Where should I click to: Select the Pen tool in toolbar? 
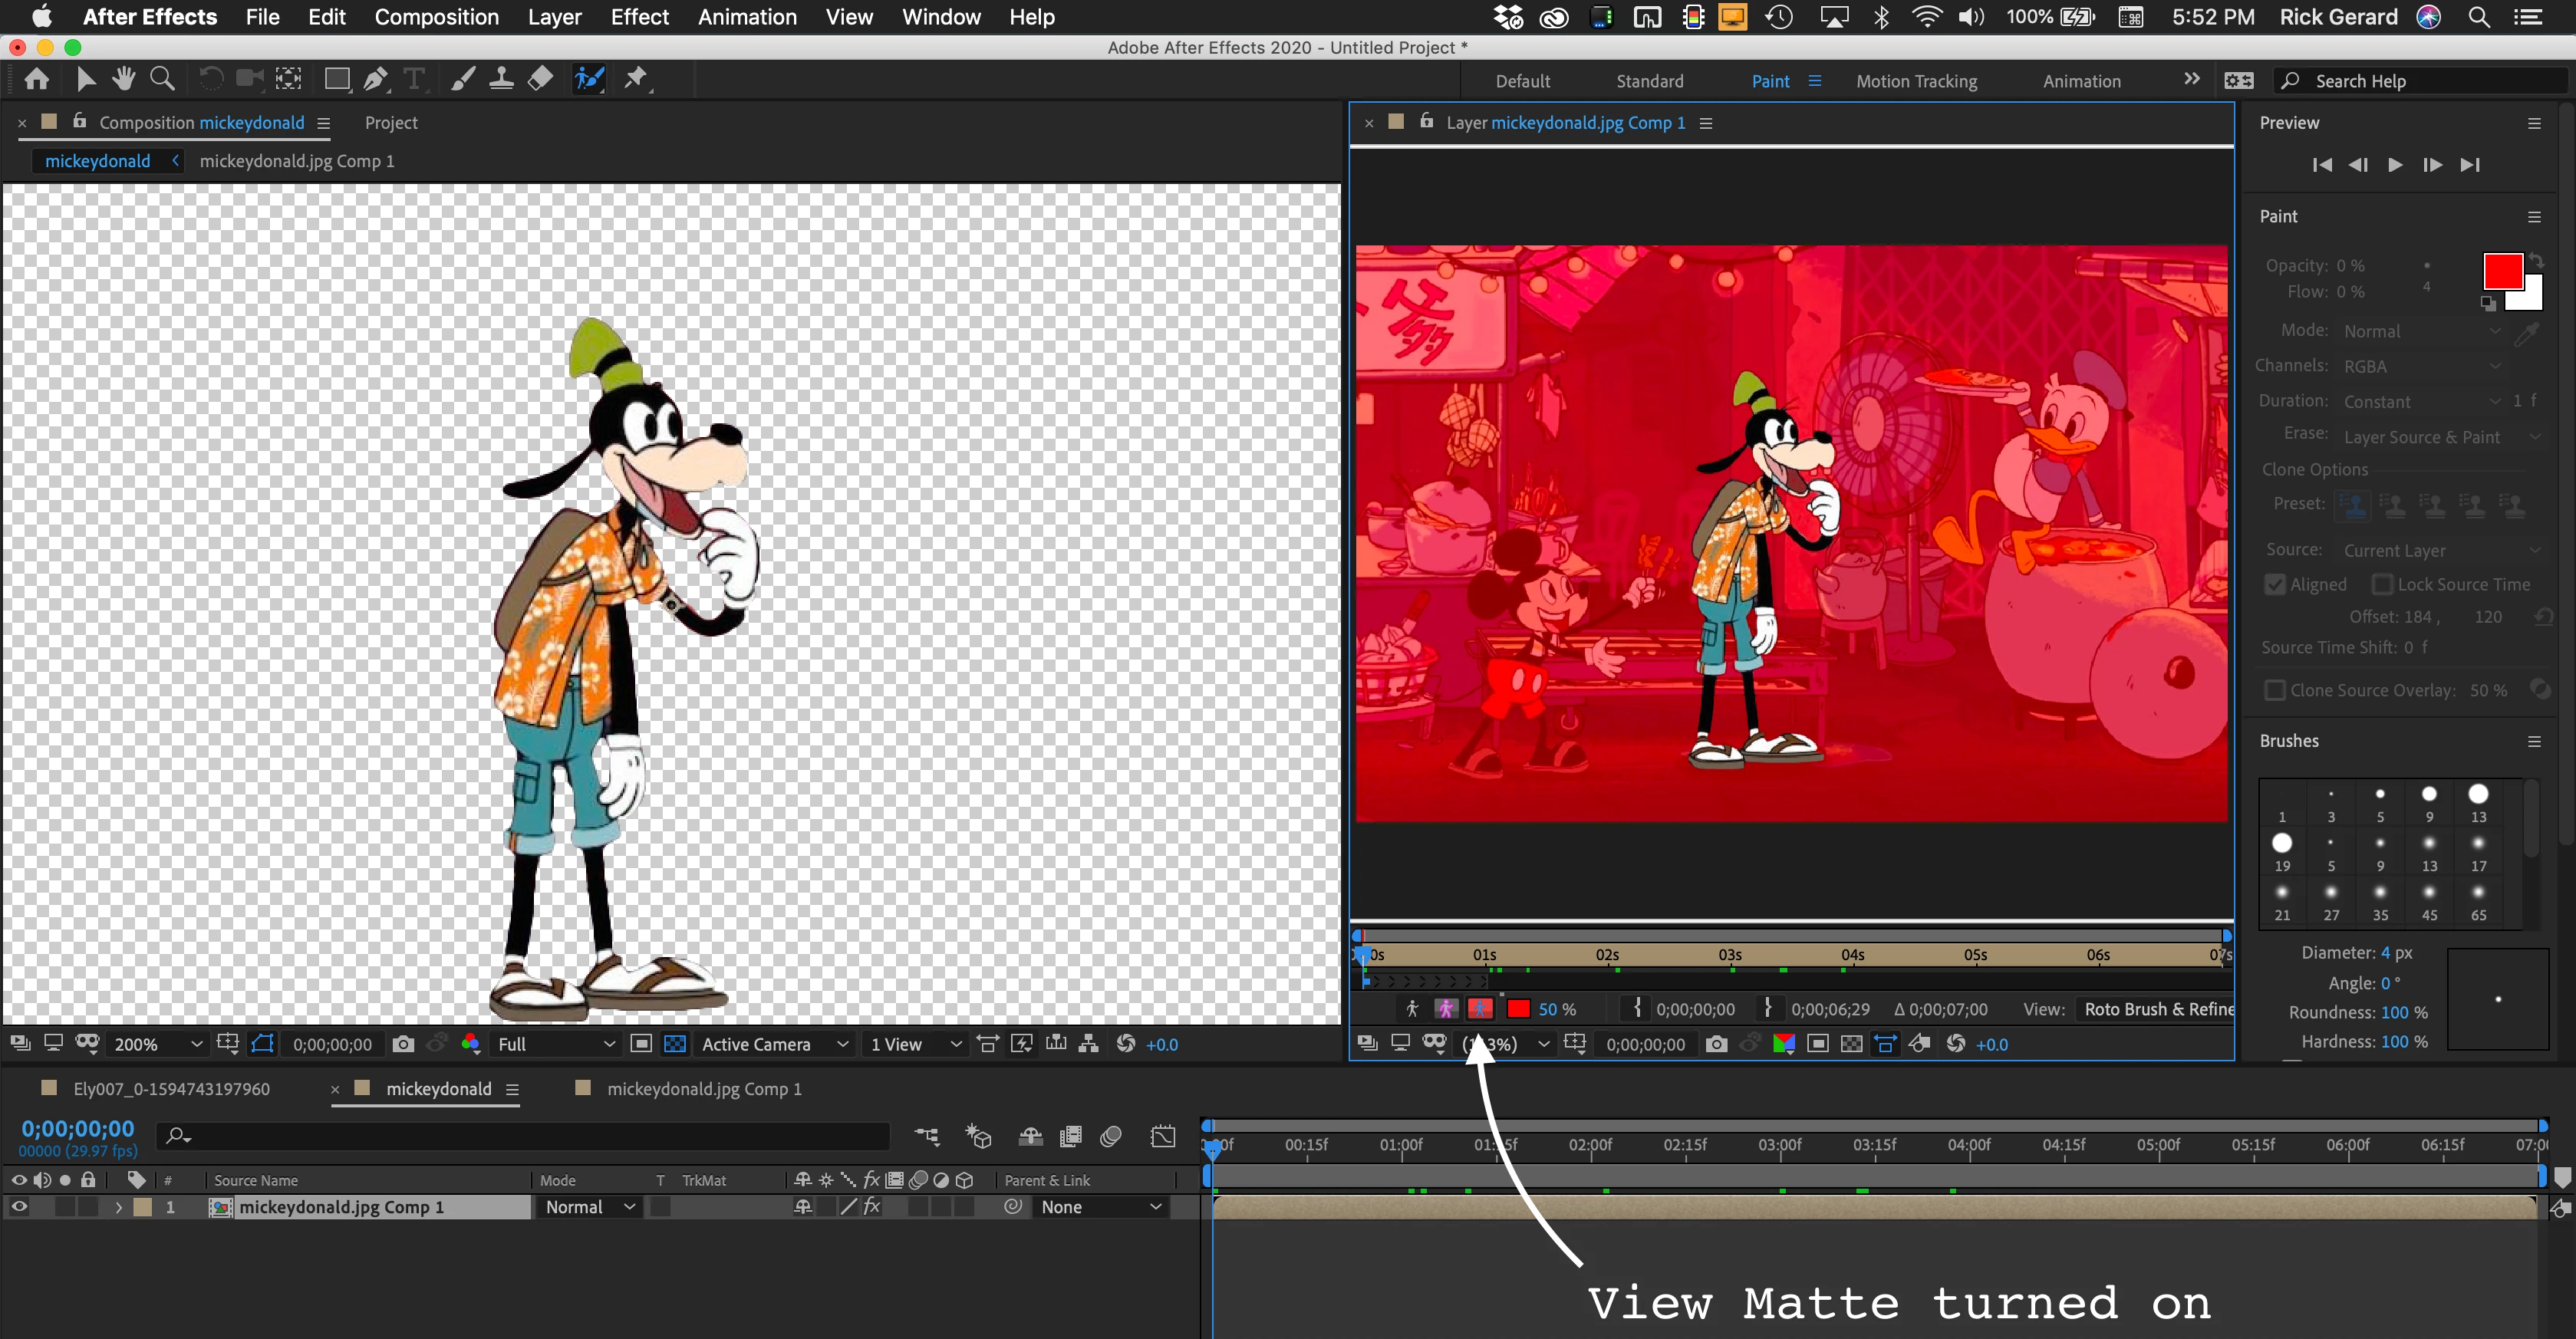click(x=375, y=79)
